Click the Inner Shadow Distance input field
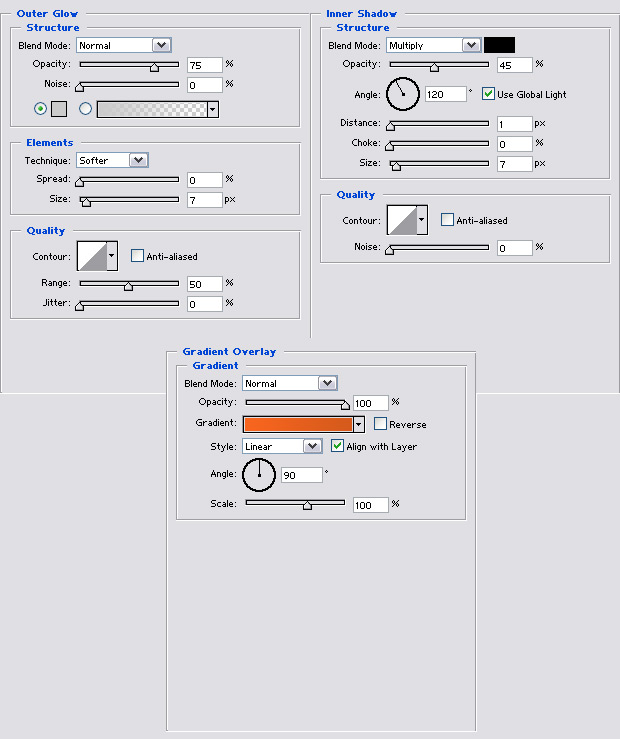This screenshot has width=620, height=739. click(x=514, y=124)
